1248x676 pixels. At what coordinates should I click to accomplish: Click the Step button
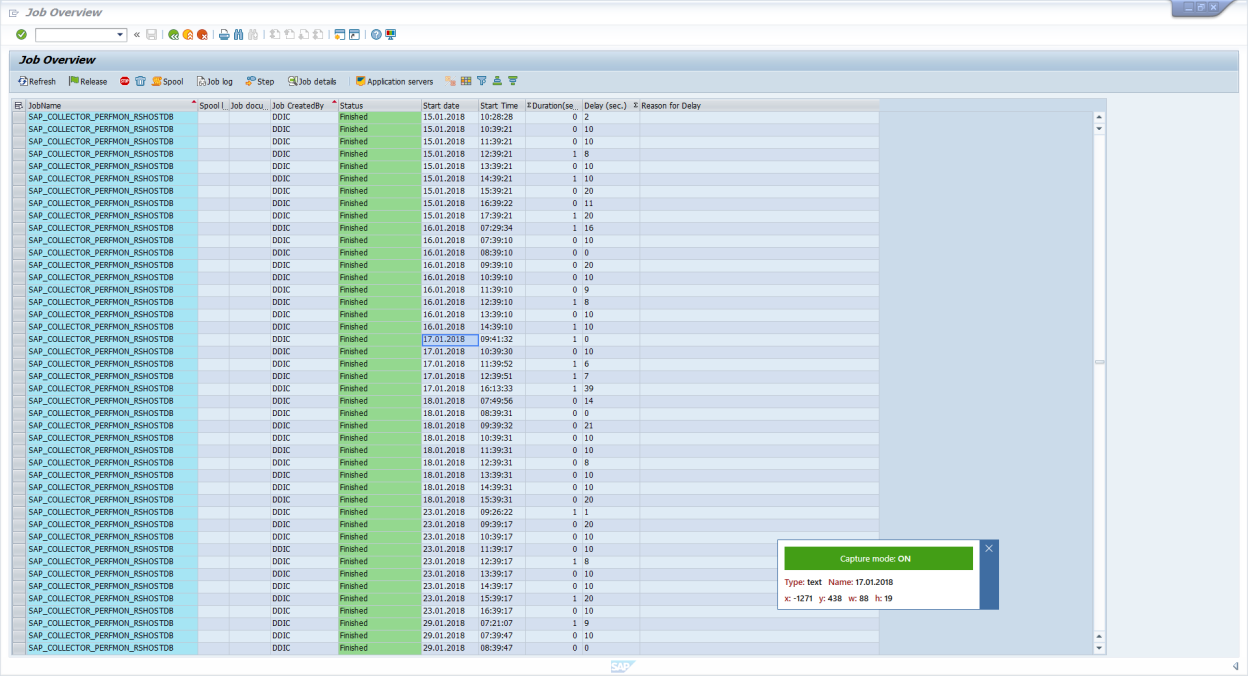click(x=259, y=81)
